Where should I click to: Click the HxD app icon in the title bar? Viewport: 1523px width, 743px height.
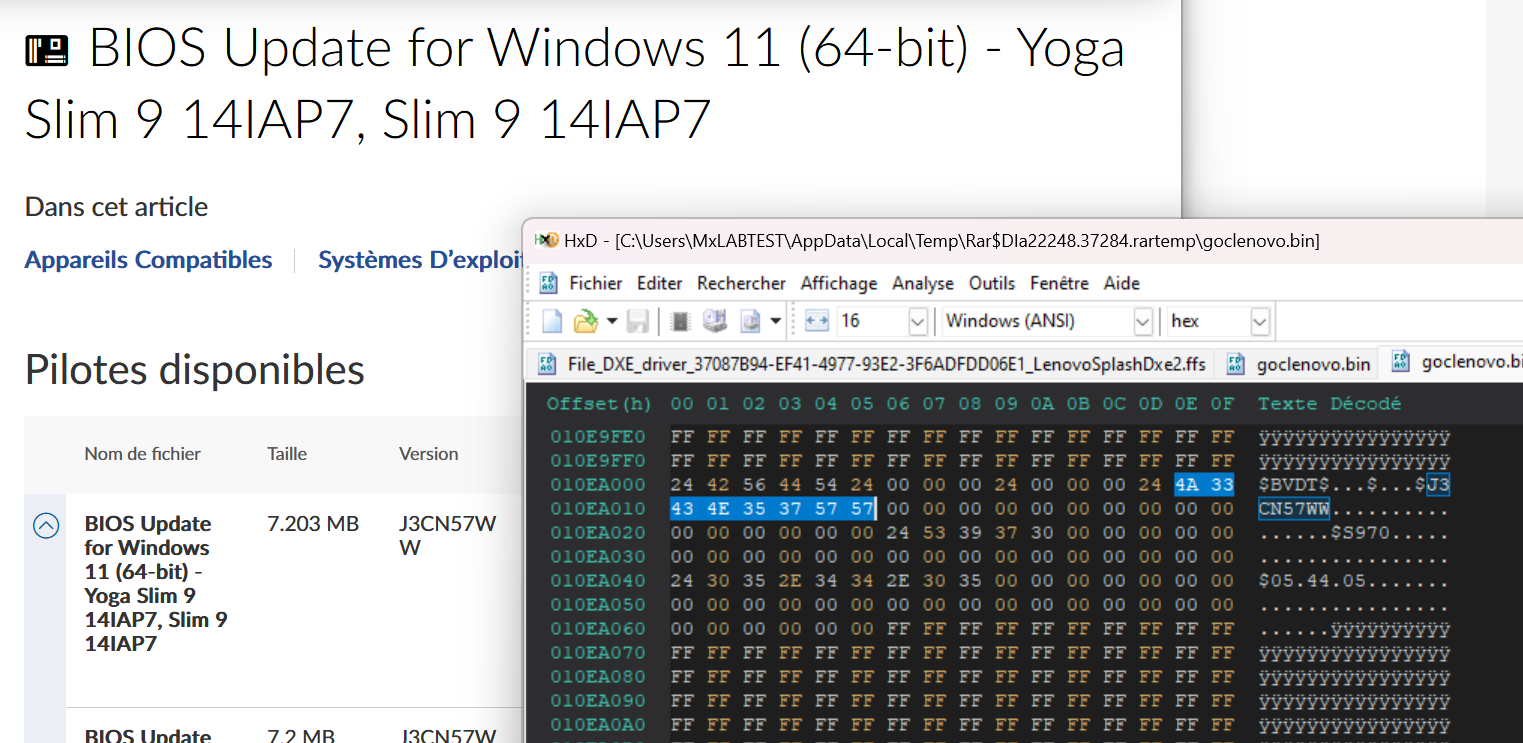pos(546,240)
